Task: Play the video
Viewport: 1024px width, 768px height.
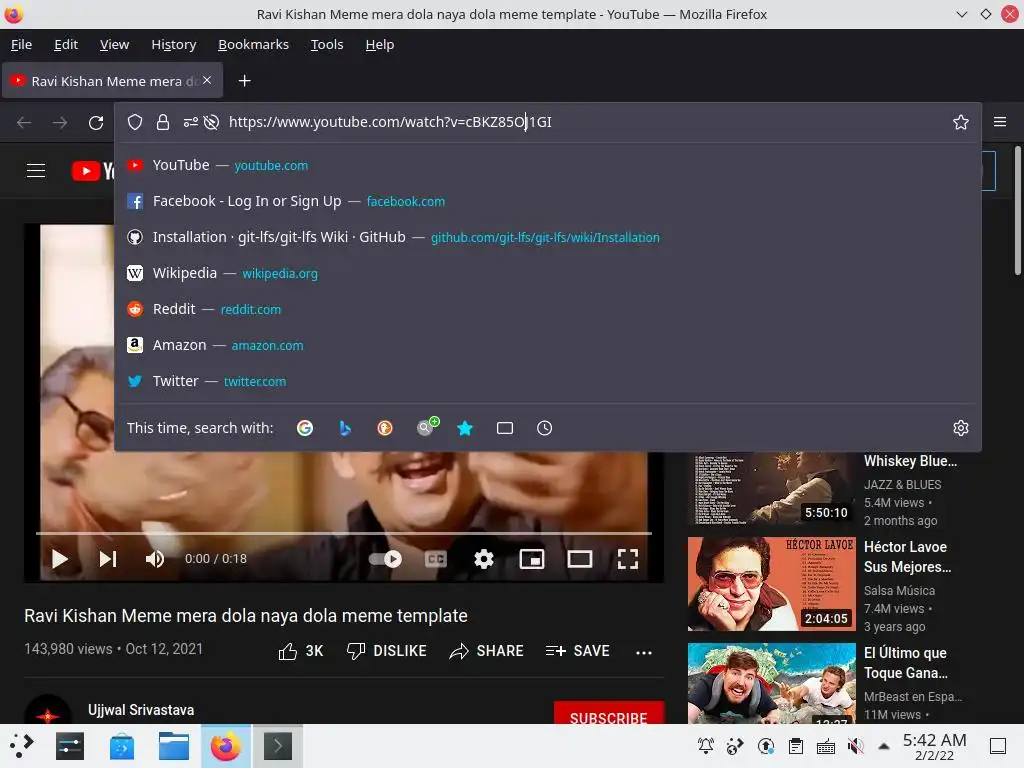Action: [x=59, y=559]
